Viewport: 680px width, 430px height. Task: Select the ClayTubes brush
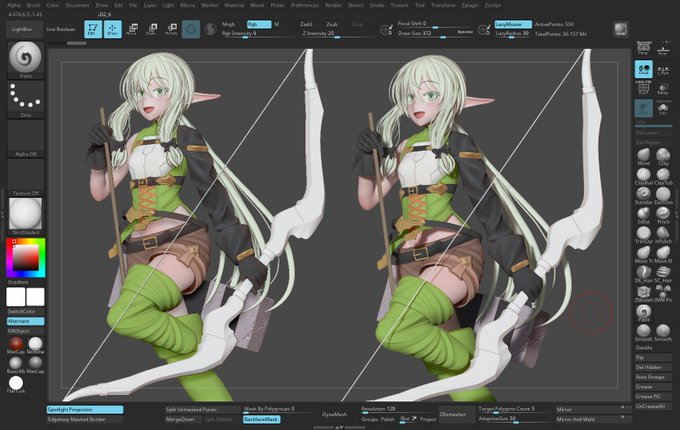coord(663,176)
